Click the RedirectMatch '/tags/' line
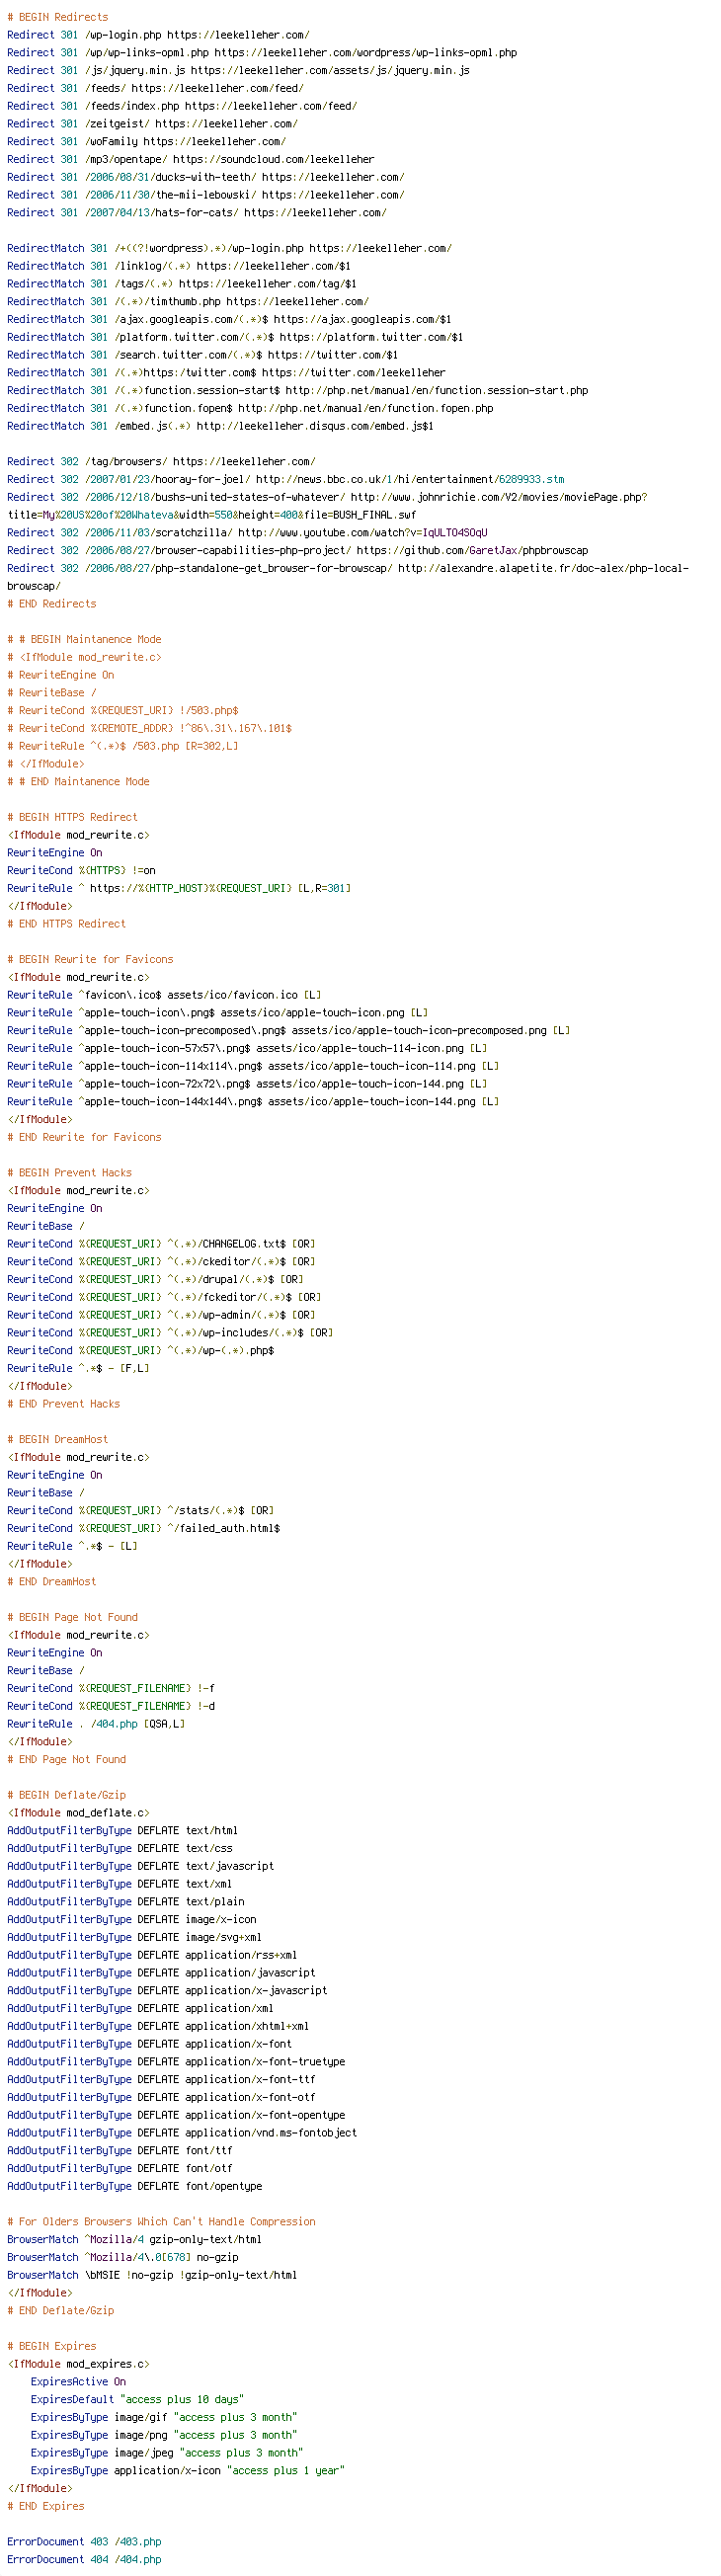The height and width of the screenshot is (2576, 721). [x=182, y=284]
